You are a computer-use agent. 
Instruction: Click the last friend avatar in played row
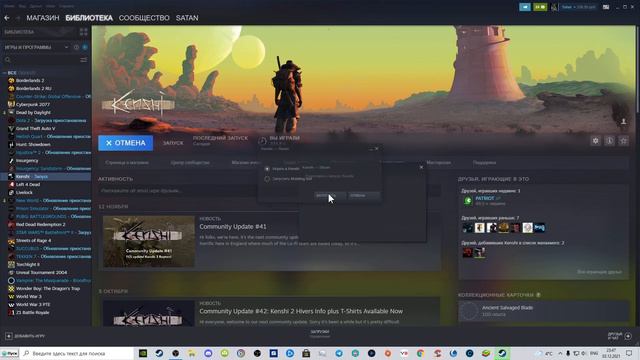tap(540, 227)
